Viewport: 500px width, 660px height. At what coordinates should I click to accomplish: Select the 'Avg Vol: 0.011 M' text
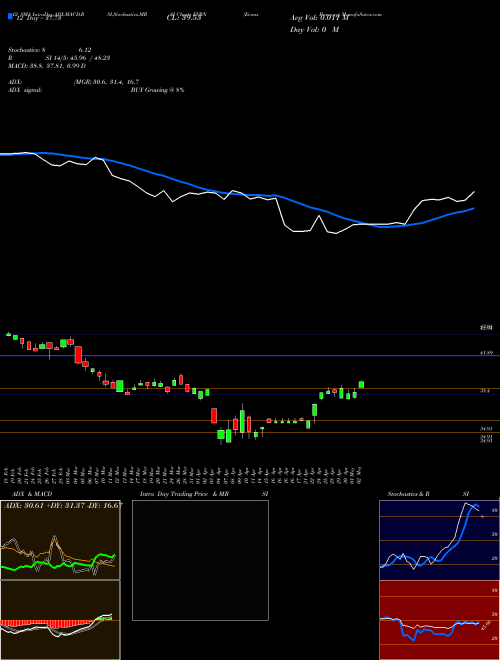pos(319,18)
